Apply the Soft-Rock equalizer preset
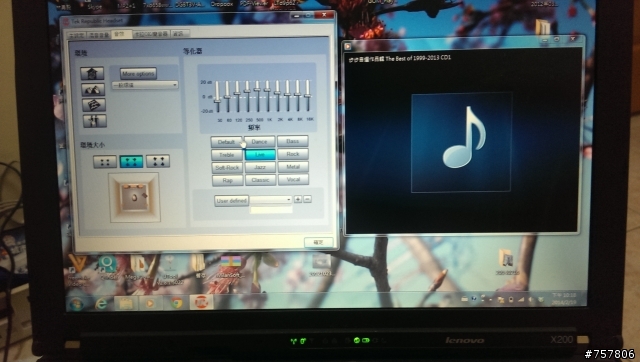The width and height of the screenshot is (640, 362). tap(227, 168)
